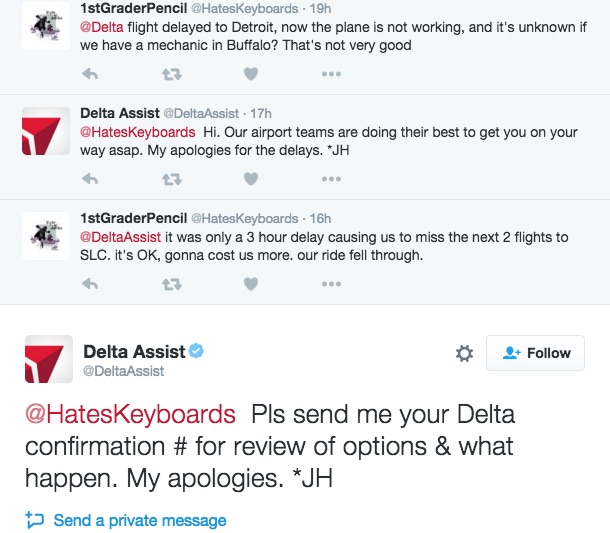Open more options on first tweet
This screenshot has height=533, width=610.
[331, 74]
